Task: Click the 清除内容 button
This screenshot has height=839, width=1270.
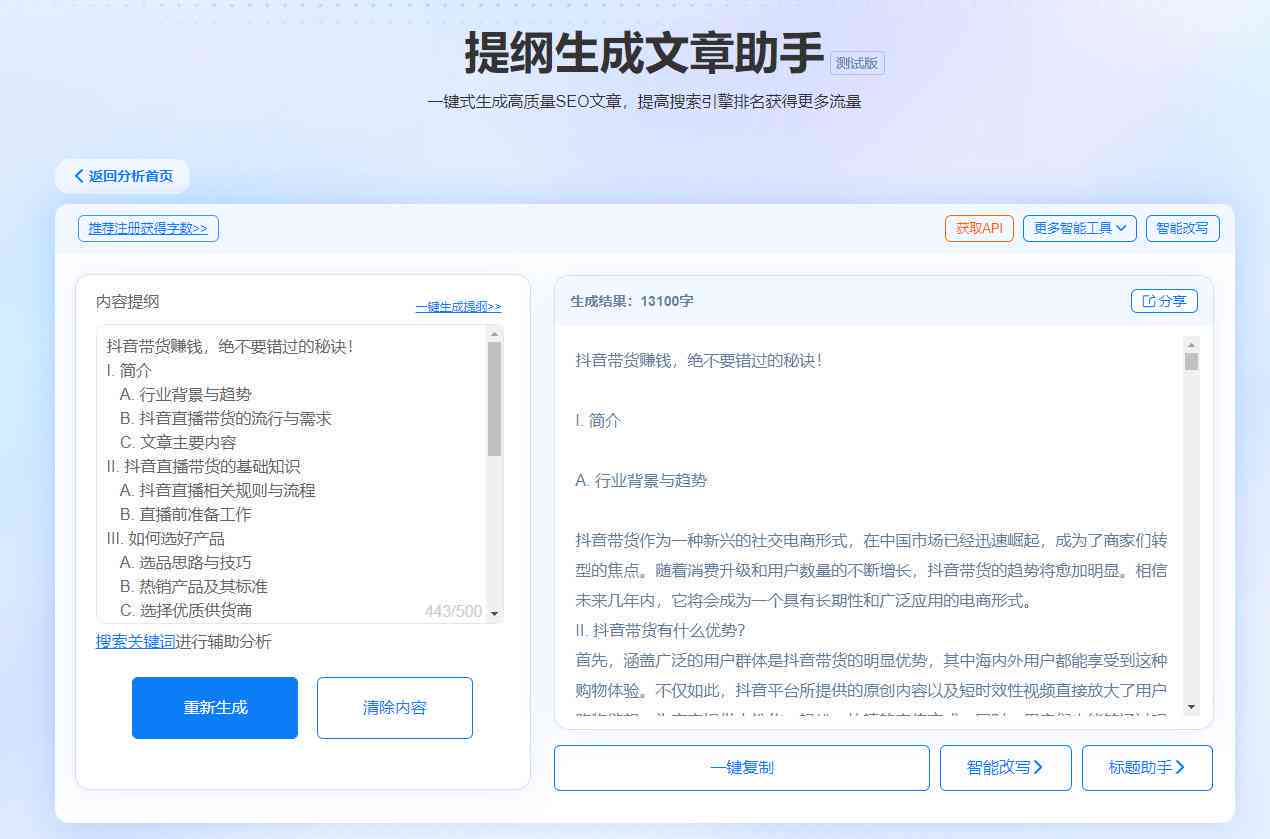Action: click(395, 708)
